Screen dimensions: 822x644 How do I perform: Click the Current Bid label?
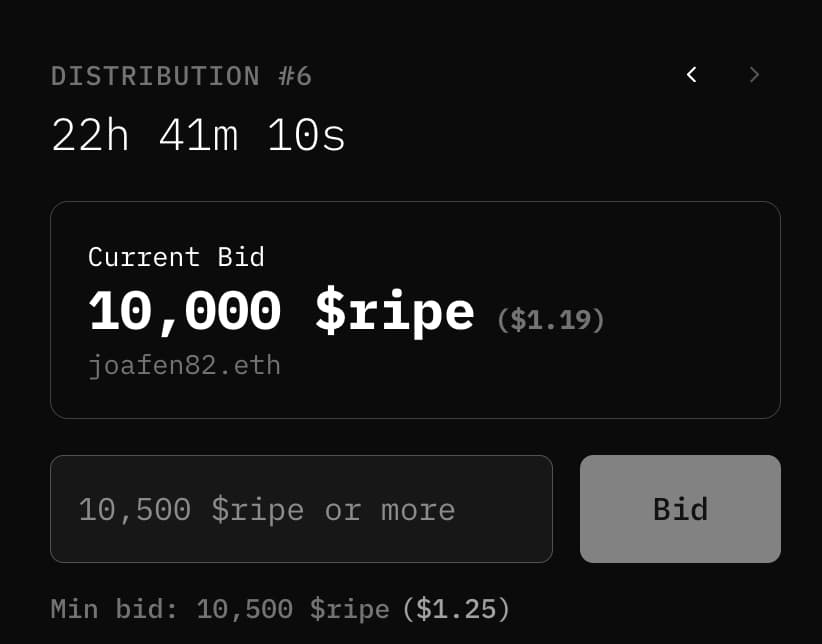[x=176, y=257]
